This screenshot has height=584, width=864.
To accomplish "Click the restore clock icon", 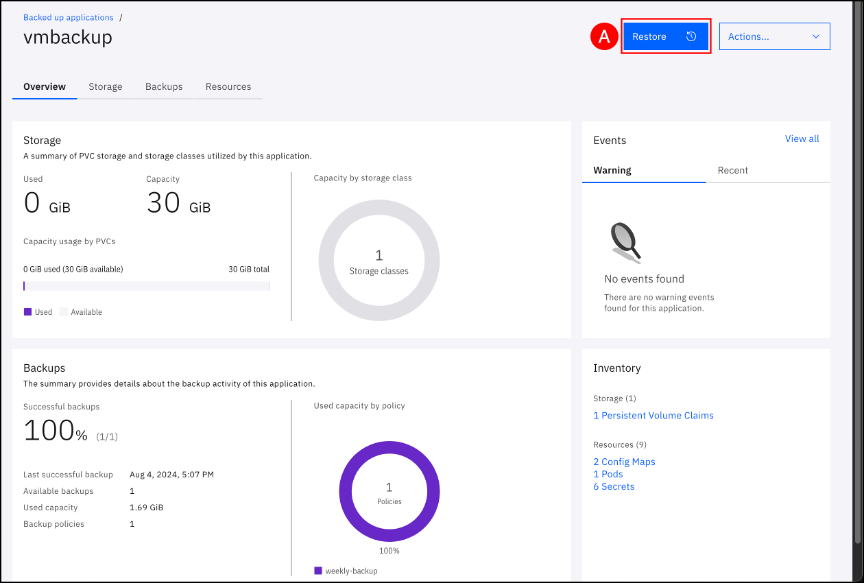I will pyautogui.click(x=691, y=37).
